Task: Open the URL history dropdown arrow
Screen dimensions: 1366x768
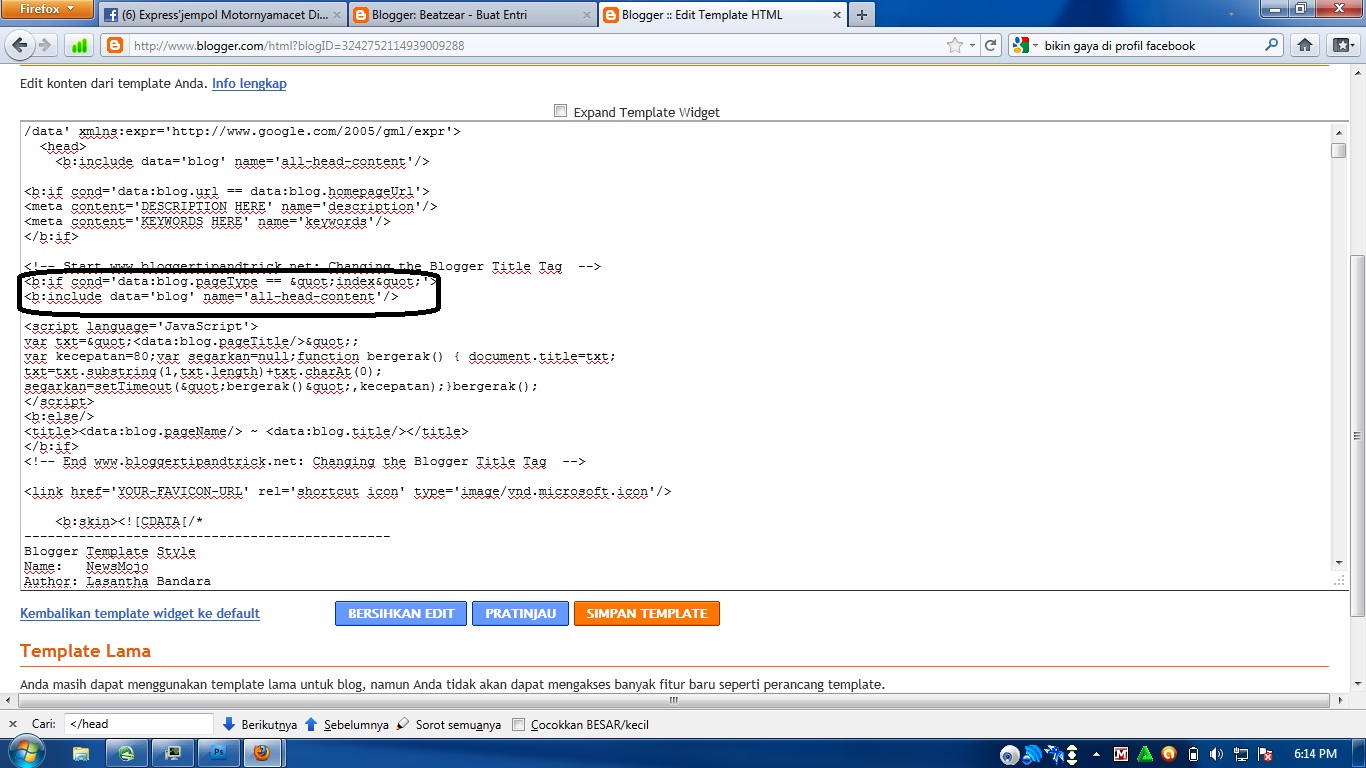Action: [973, 45]
